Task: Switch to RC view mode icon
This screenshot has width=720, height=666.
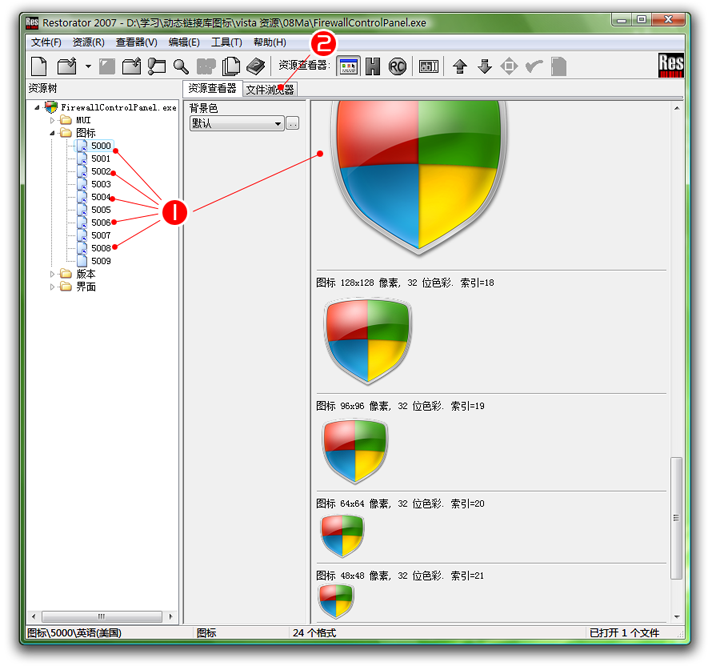Action: point(398,67)
